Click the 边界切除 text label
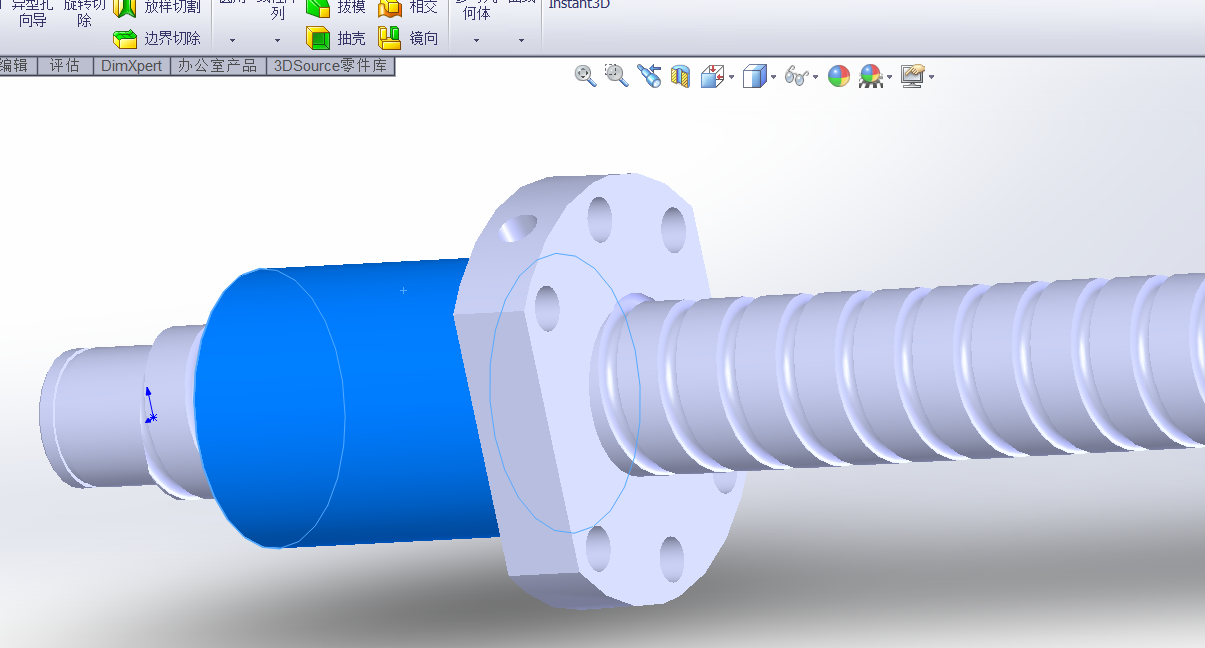The width and height of the screenshot is (1205, 648). pyautogui.click(x=172, y=39)
